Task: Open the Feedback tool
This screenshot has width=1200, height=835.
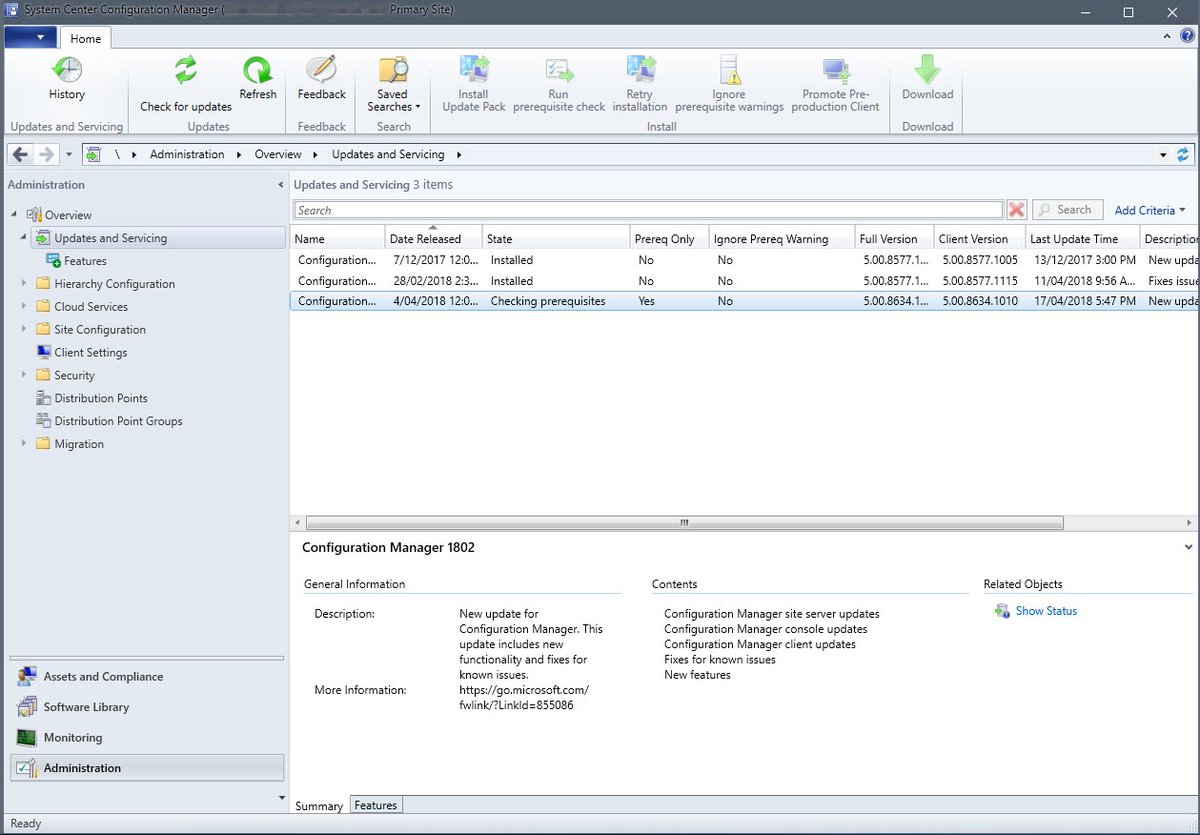Action: point(320,80)
